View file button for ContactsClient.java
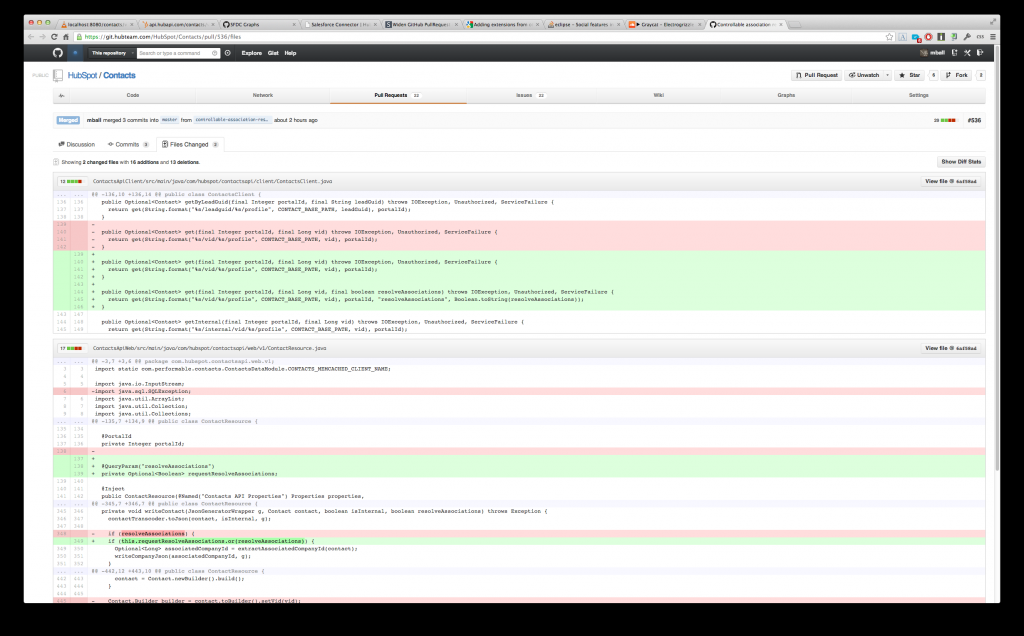The width and height of the screenshot is (1024, 636). coord(951,182)
